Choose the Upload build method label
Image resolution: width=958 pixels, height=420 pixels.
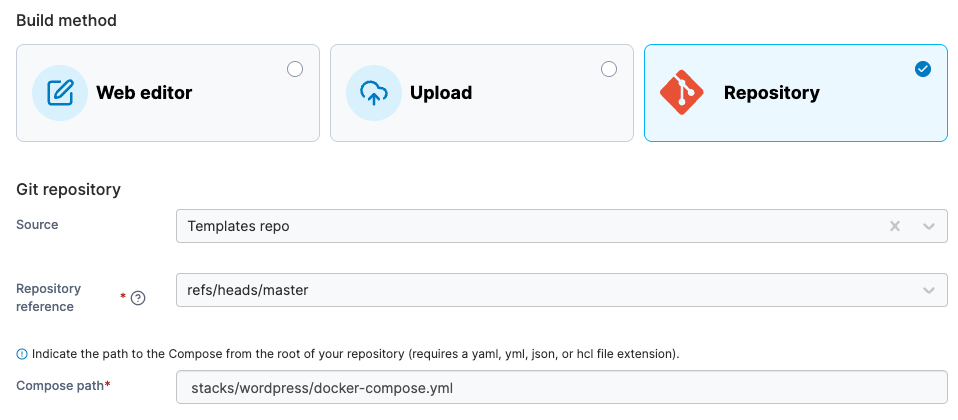pyautogui.click(x=441, y=93)
